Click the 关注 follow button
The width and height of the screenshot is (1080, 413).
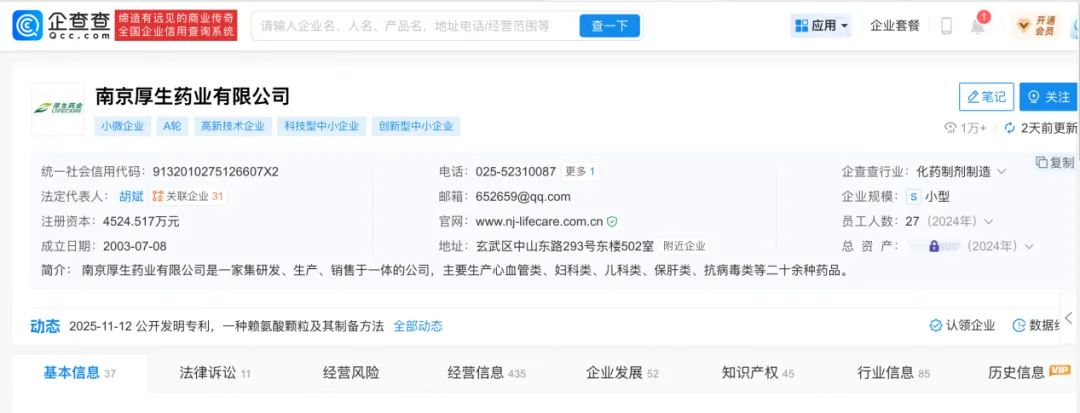(1048, 97)
